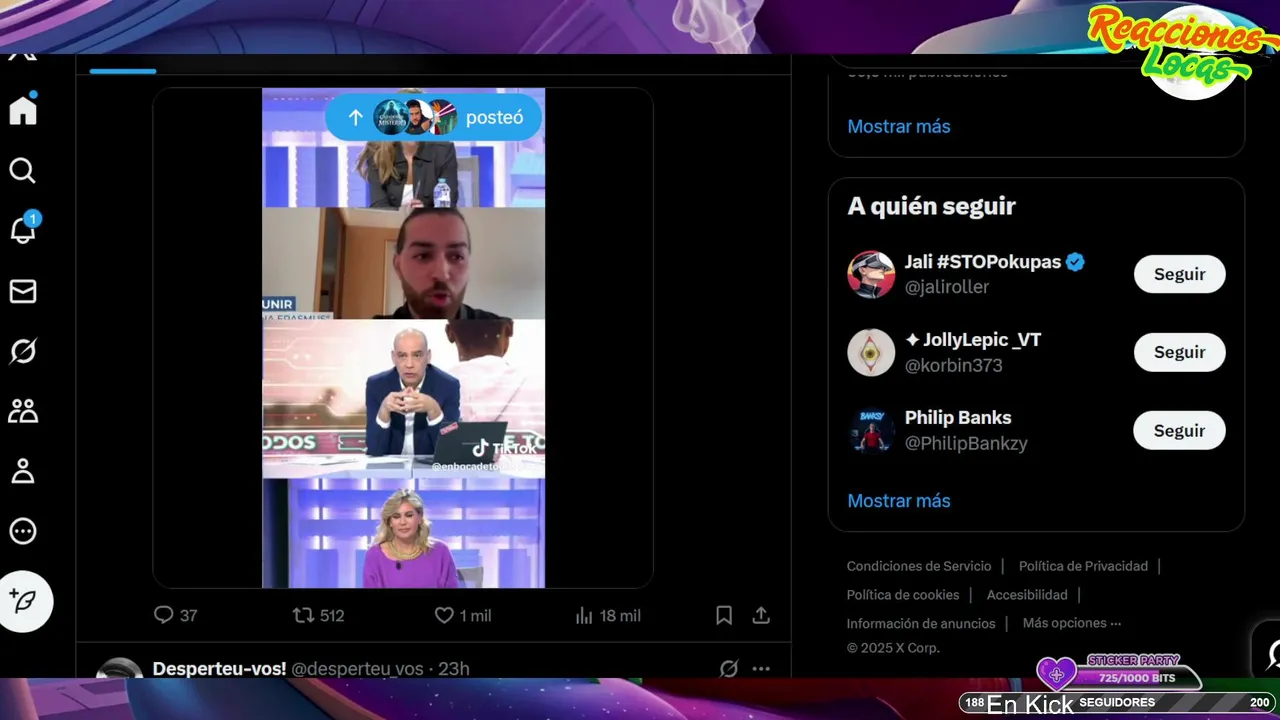Click the @korbin373 handle

pyautogui.click(x=953, y=365)
